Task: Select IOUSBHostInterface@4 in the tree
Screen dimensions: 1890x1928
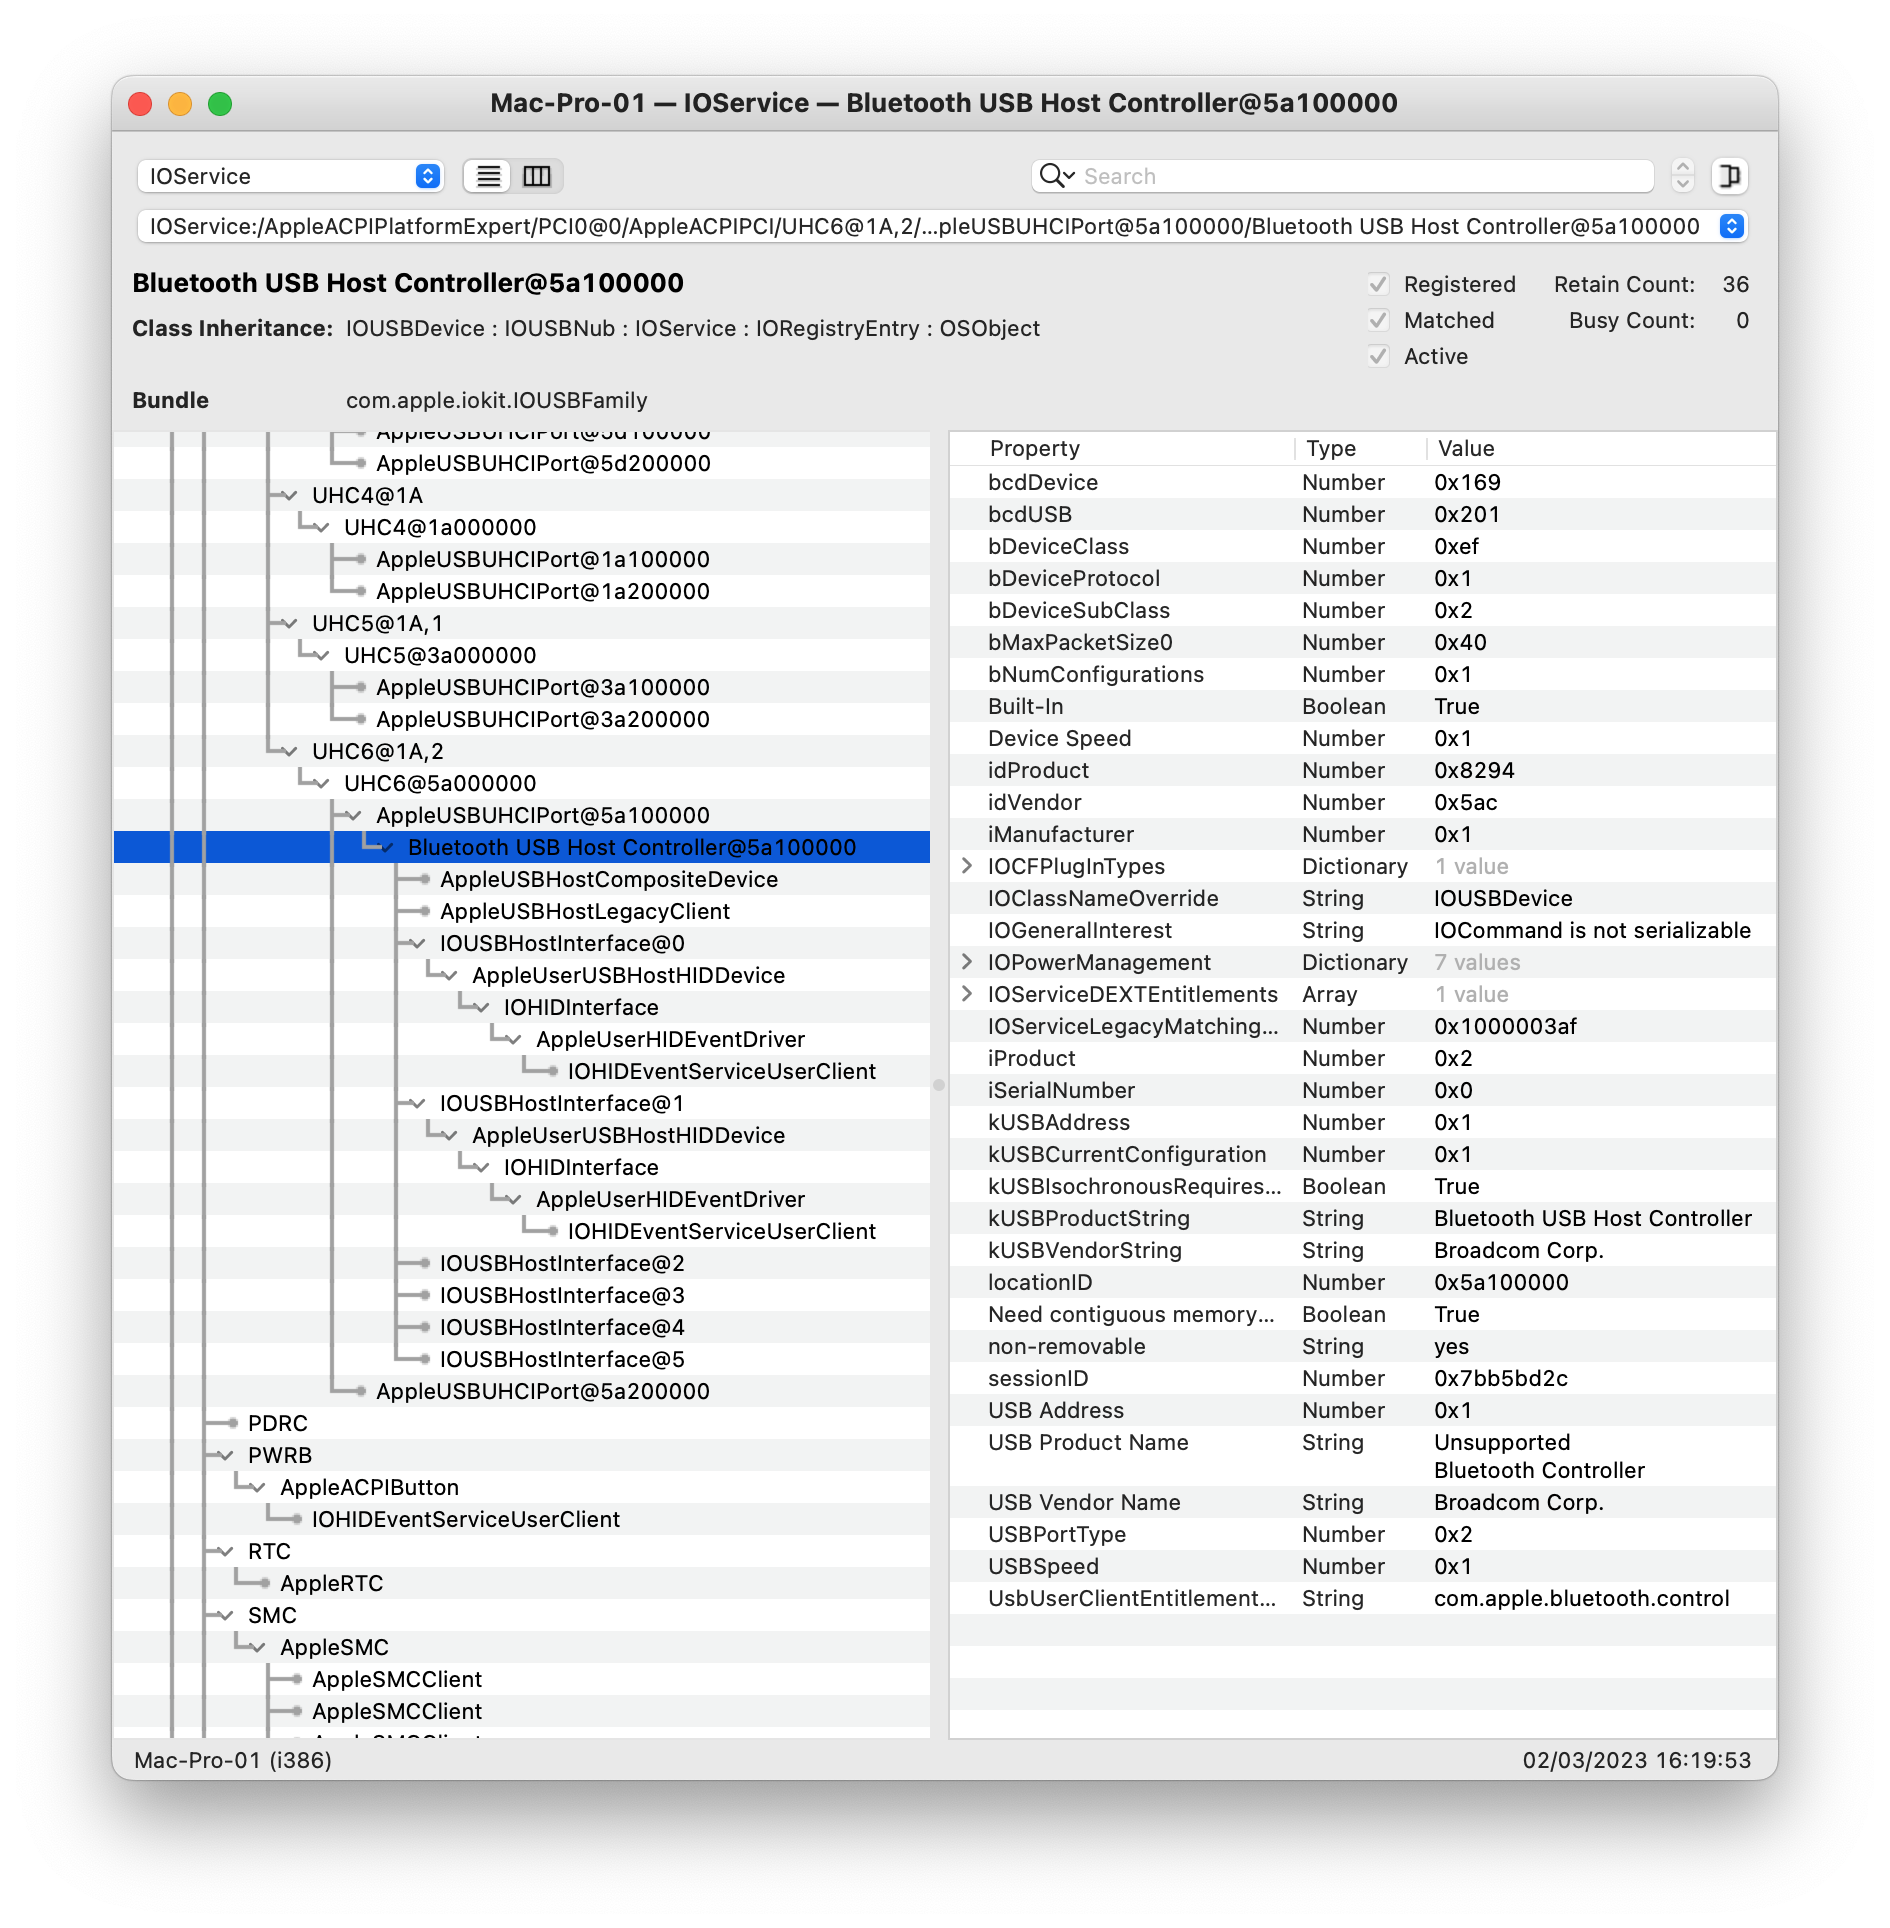Action: (562, 1328)
